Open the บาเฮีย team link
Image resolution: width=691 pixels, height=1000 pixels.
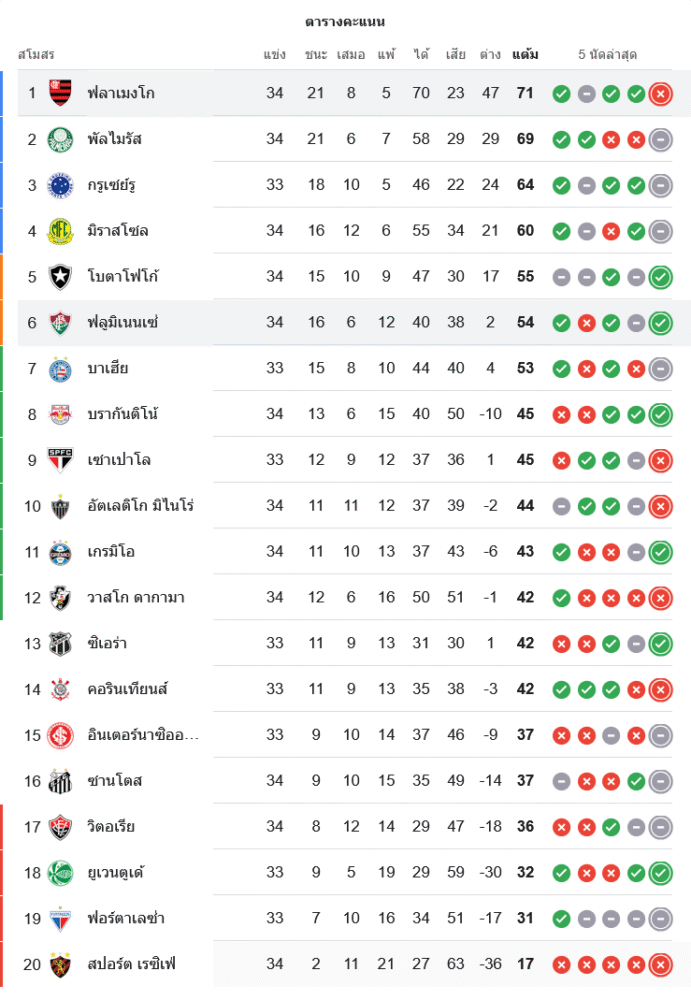click(x=108, y=369)
